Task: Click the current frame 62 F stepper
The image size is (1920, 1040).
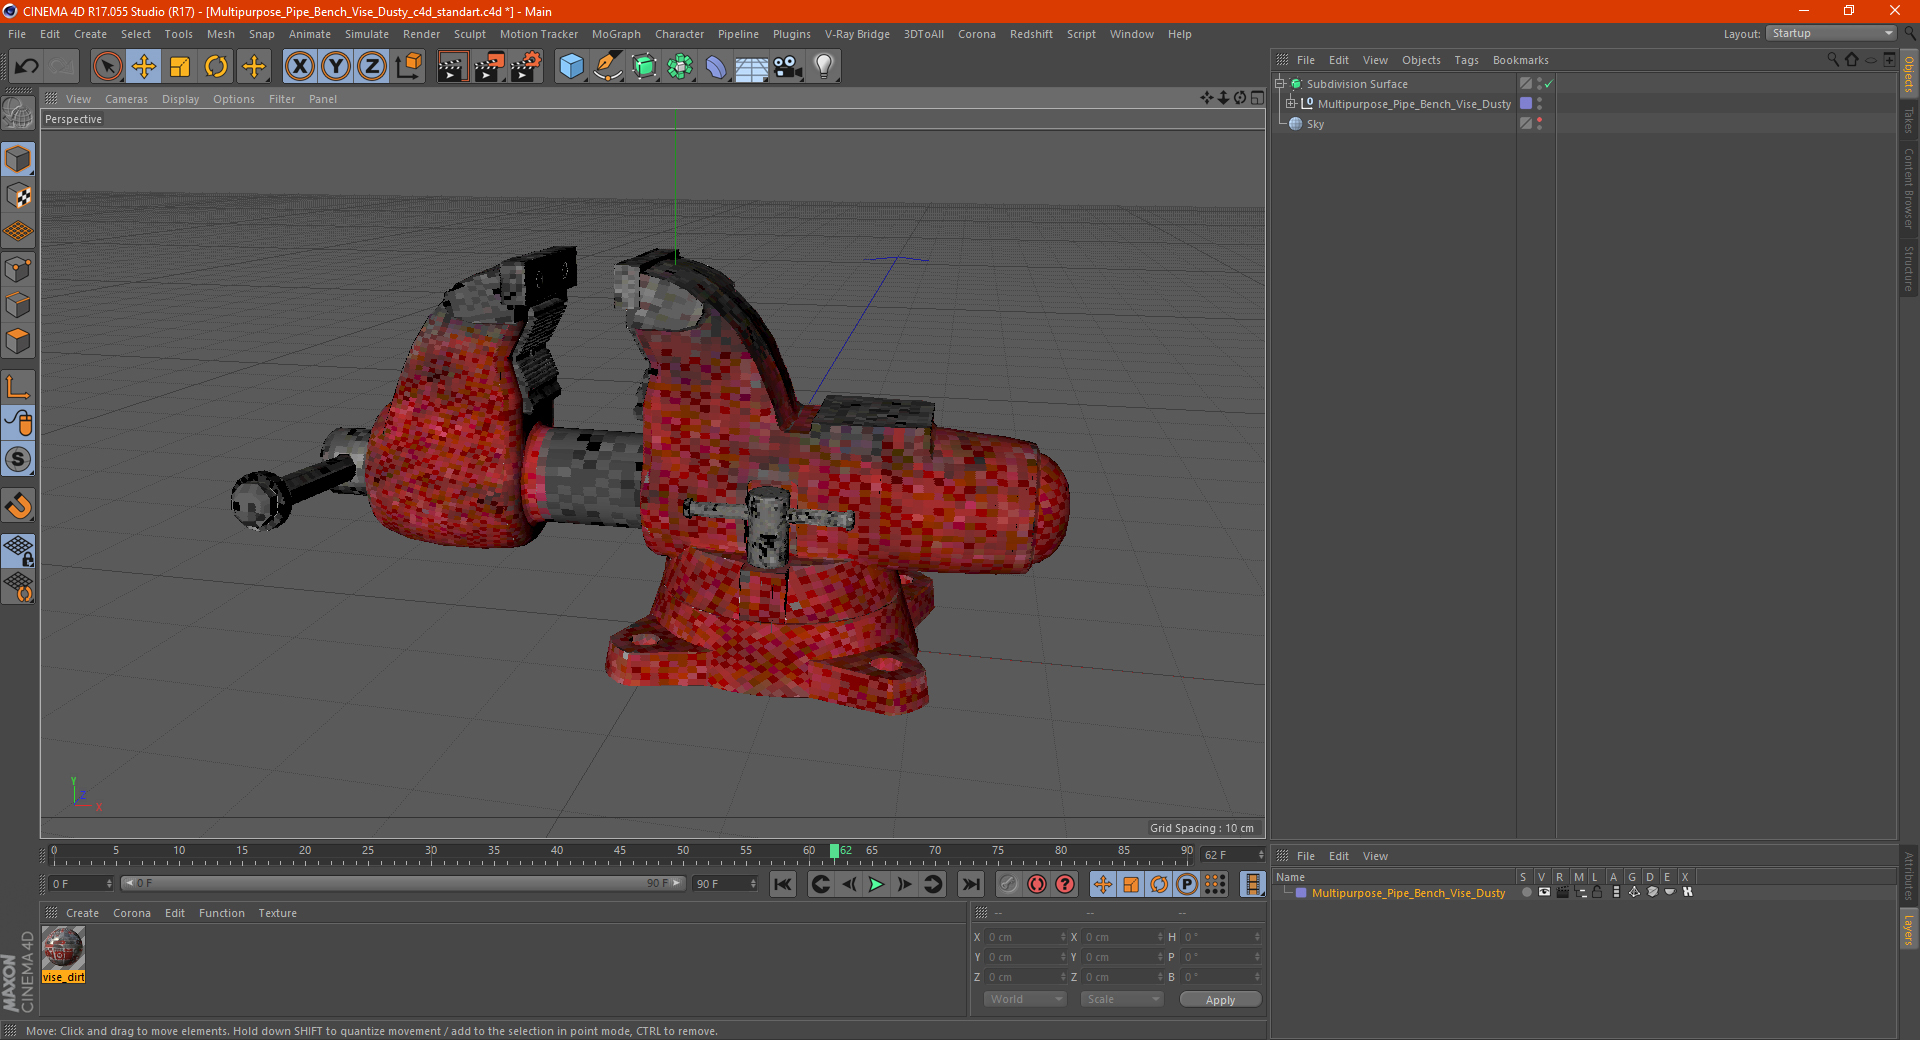Action: (1261, 855)
